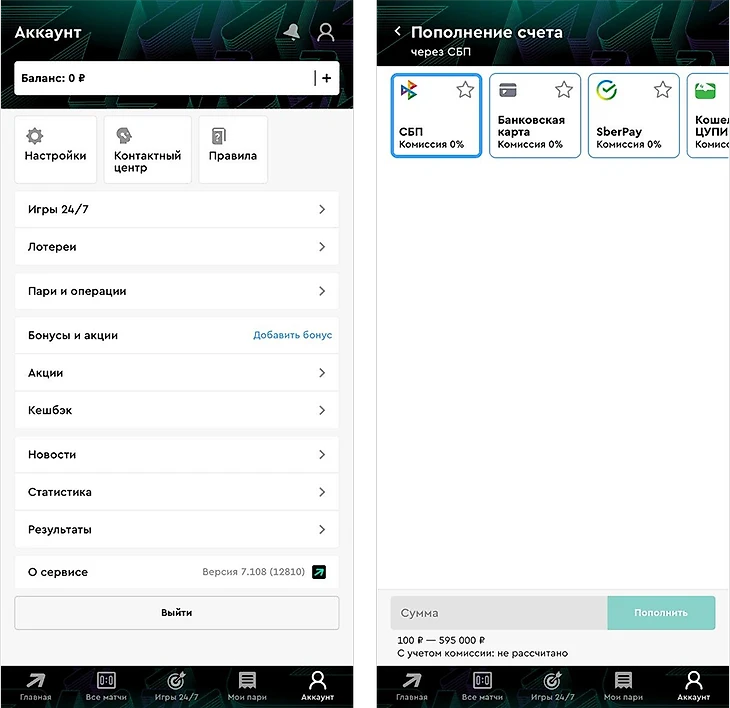Open the Лотереи menu label
Screen dimensions: 730x708
[x=52, y=247]
